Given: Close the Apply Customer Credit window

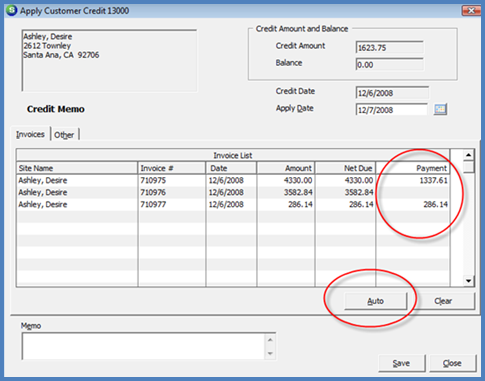Looking at the screenshot, I should click(x=471, y=11).
